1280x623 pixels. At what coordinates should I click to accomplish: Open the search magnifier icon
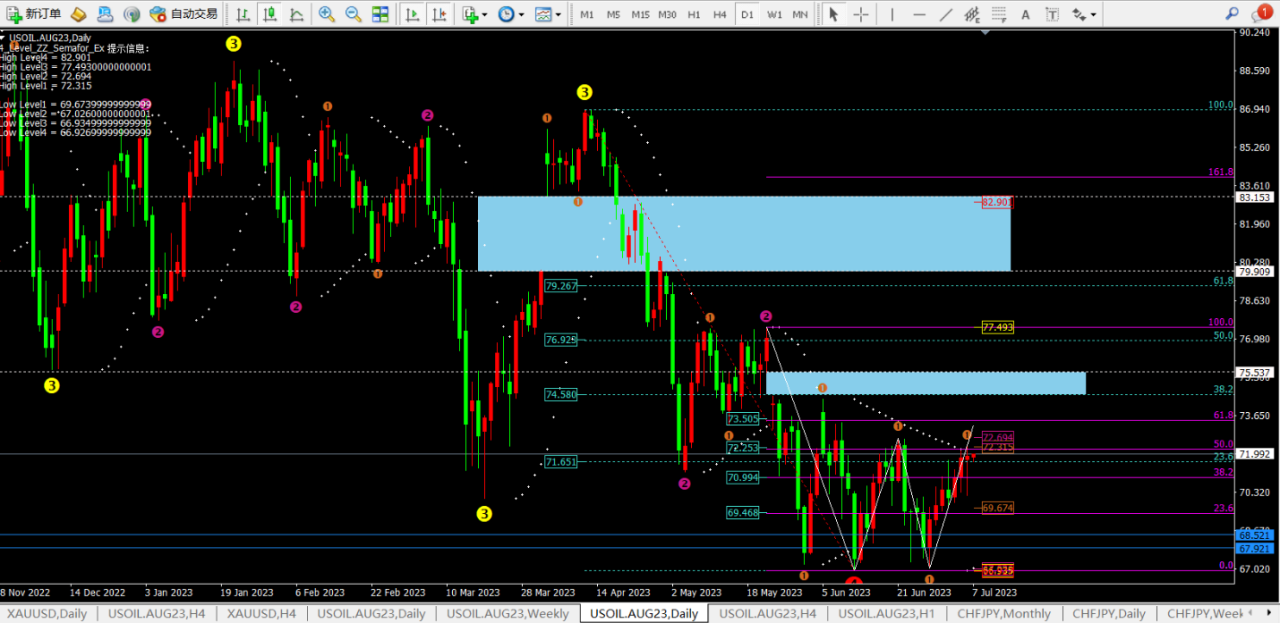pos(1232,14)
